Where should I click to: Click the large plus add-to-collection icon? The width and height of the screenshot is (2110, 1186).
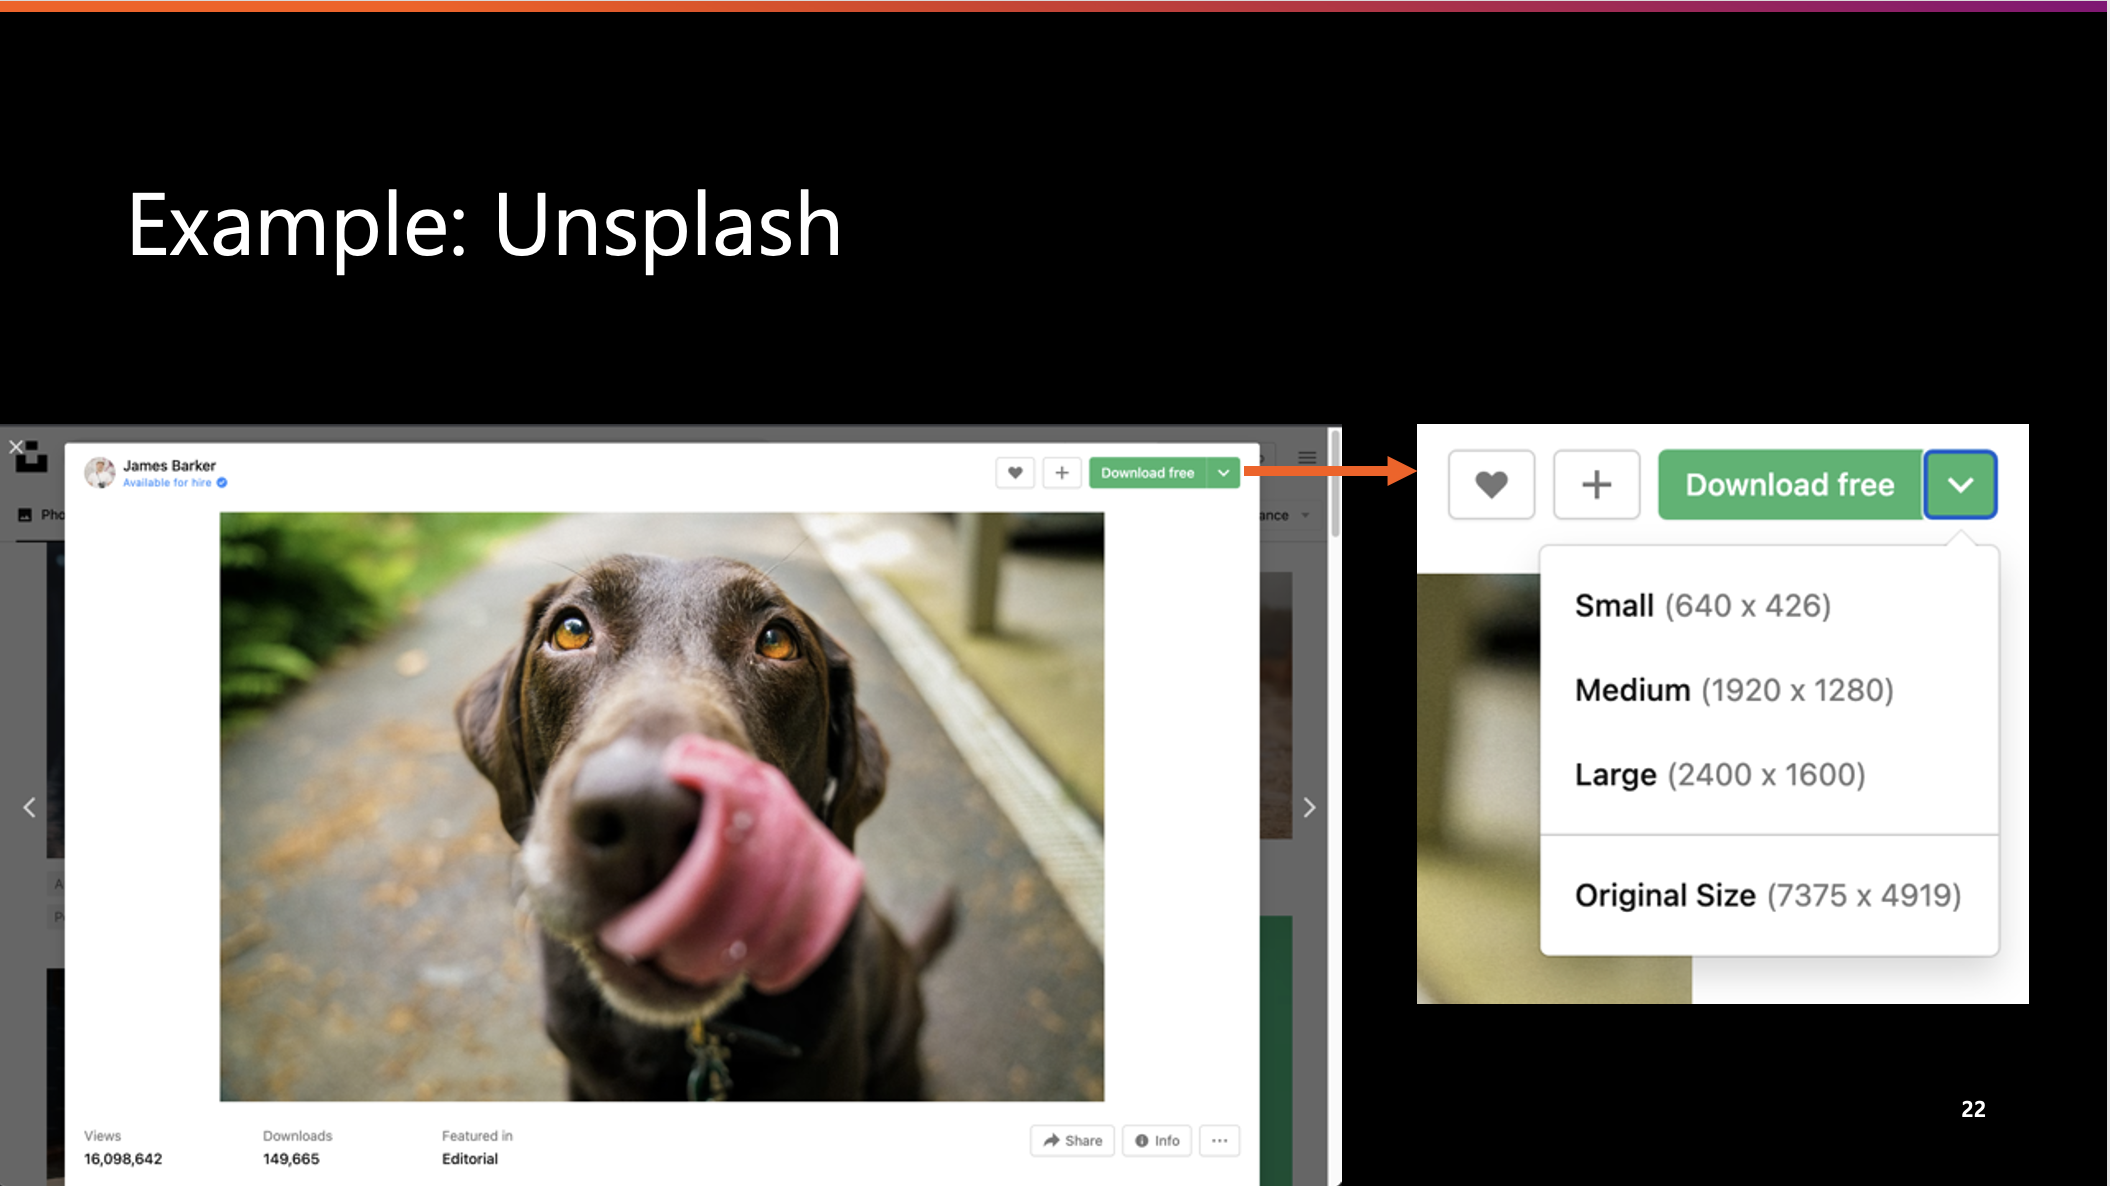pos(1596,485)
